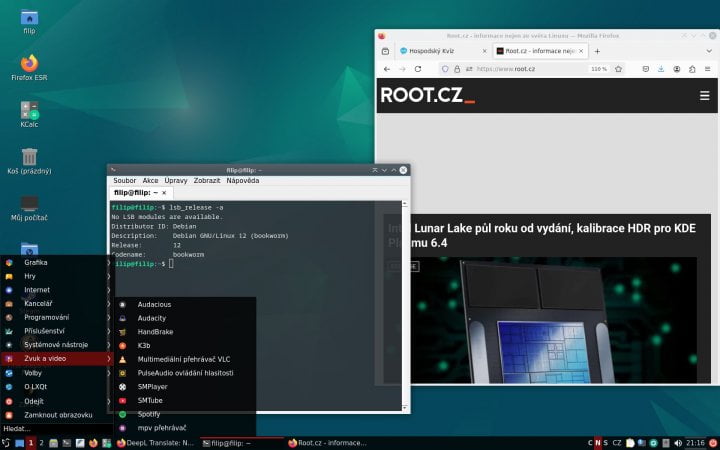Launch SMTube from the menu

pyautogui.click(x=185, y=401)
